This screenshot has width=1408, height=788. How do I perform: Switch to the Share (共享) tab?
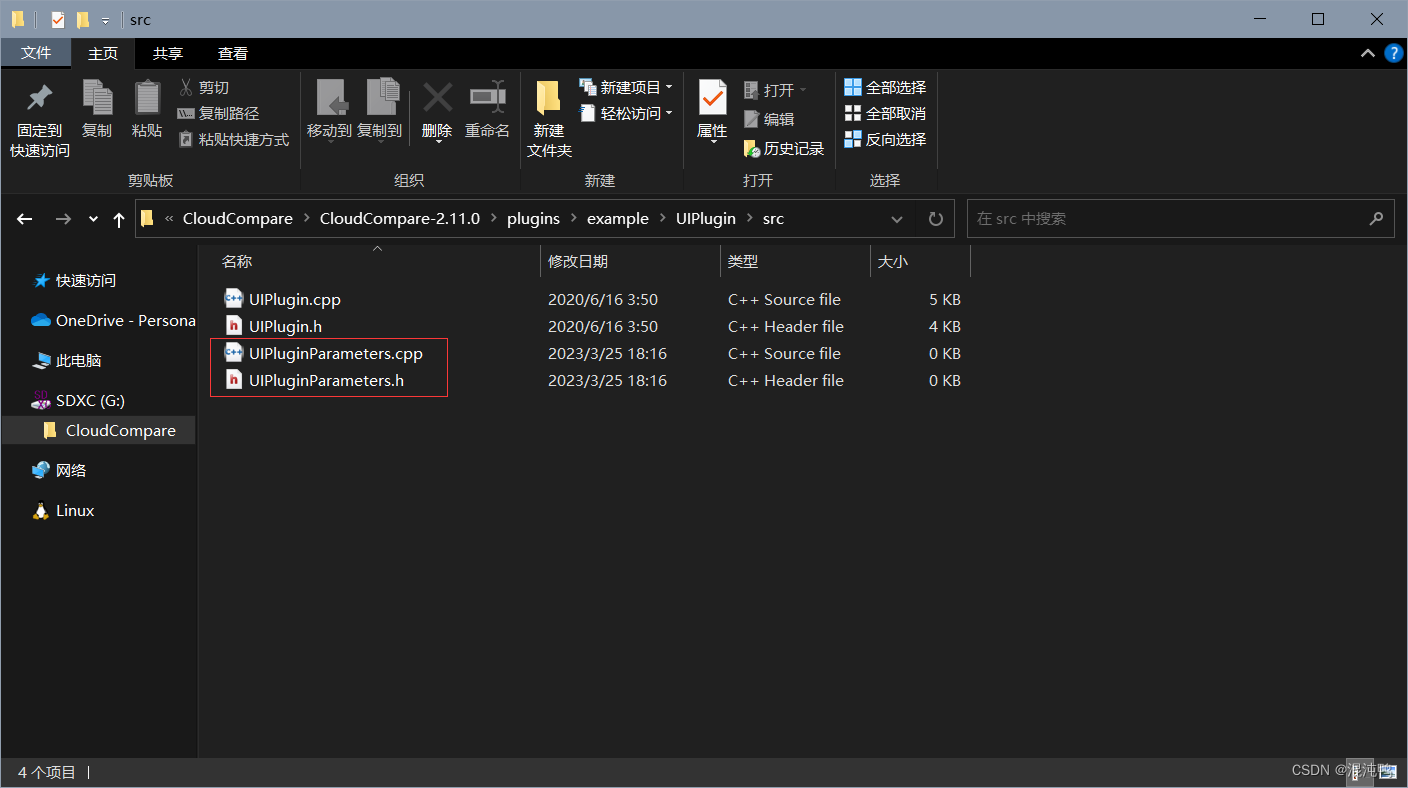coord(168,53)
